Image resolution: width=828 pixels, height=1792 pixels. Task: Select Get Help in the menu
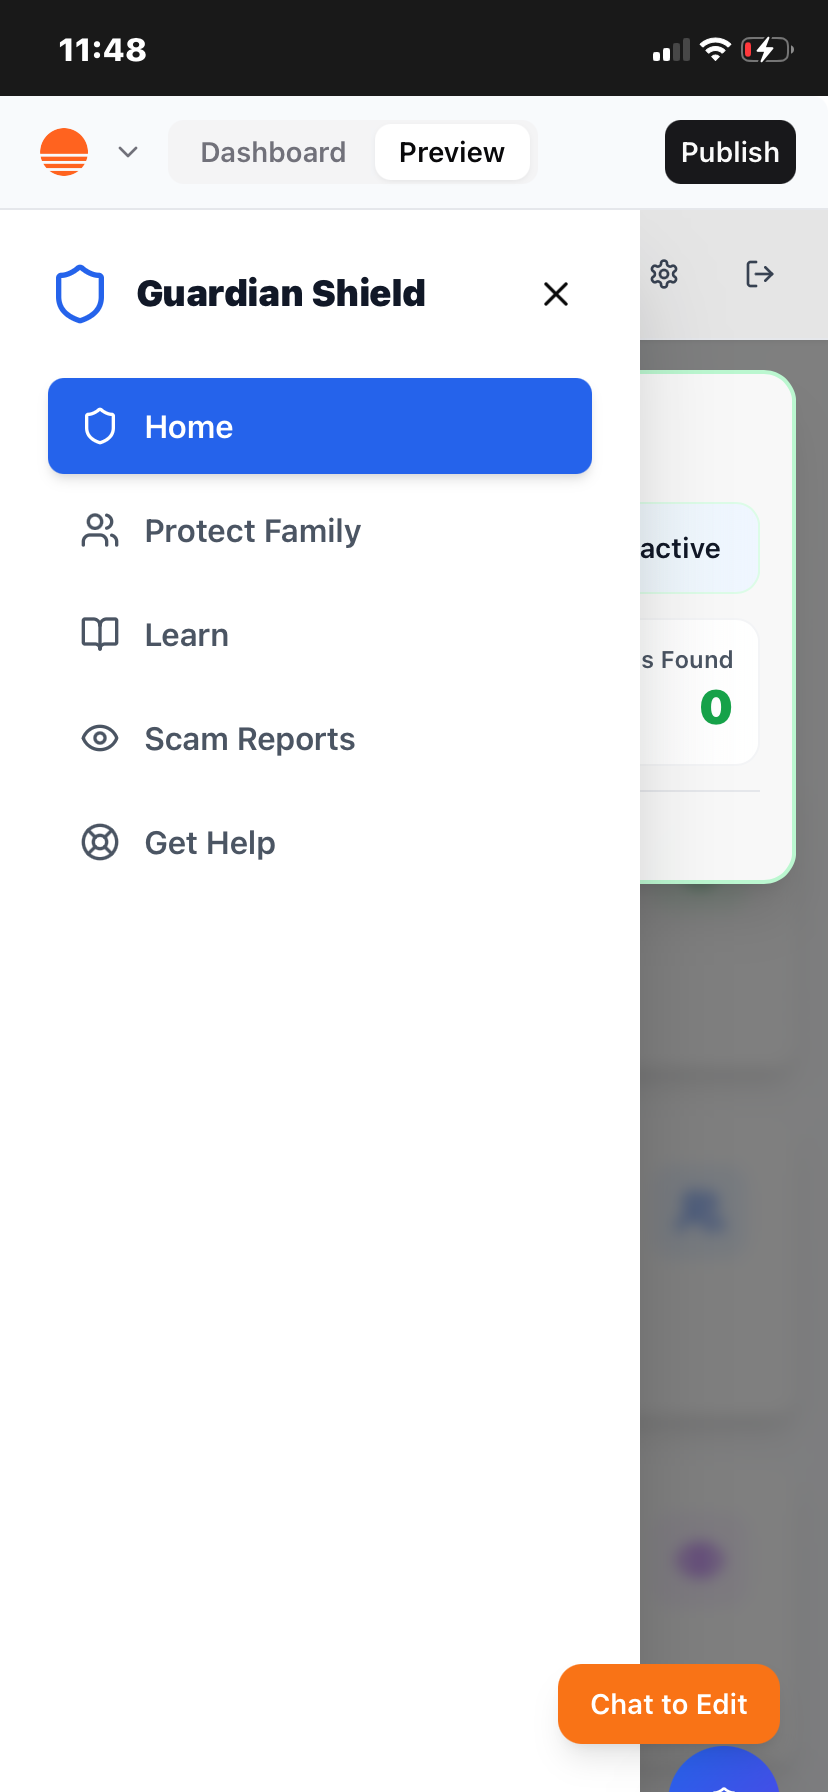pyautogui.click(x=320, y=842)
